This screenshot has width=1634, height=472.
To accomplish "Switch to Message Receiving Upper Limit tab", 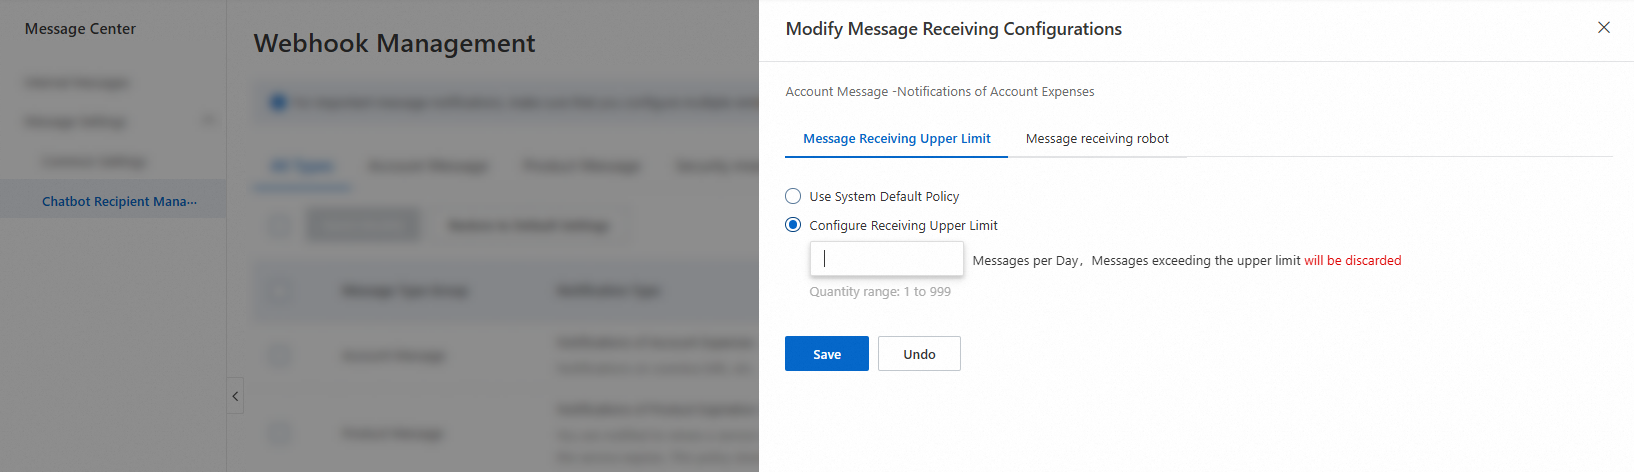I will (x=896, y=139).
